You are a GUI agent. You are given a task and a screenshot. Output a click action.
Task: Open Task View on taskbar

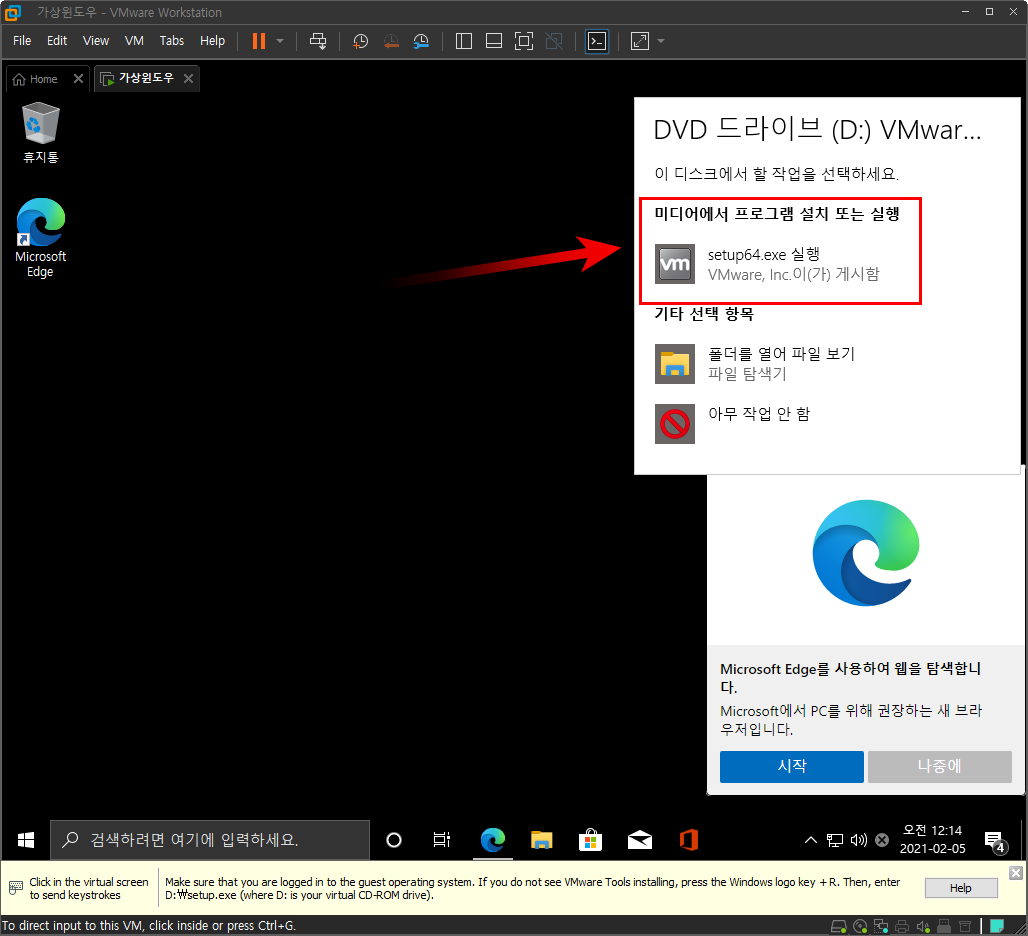[442, 840]
